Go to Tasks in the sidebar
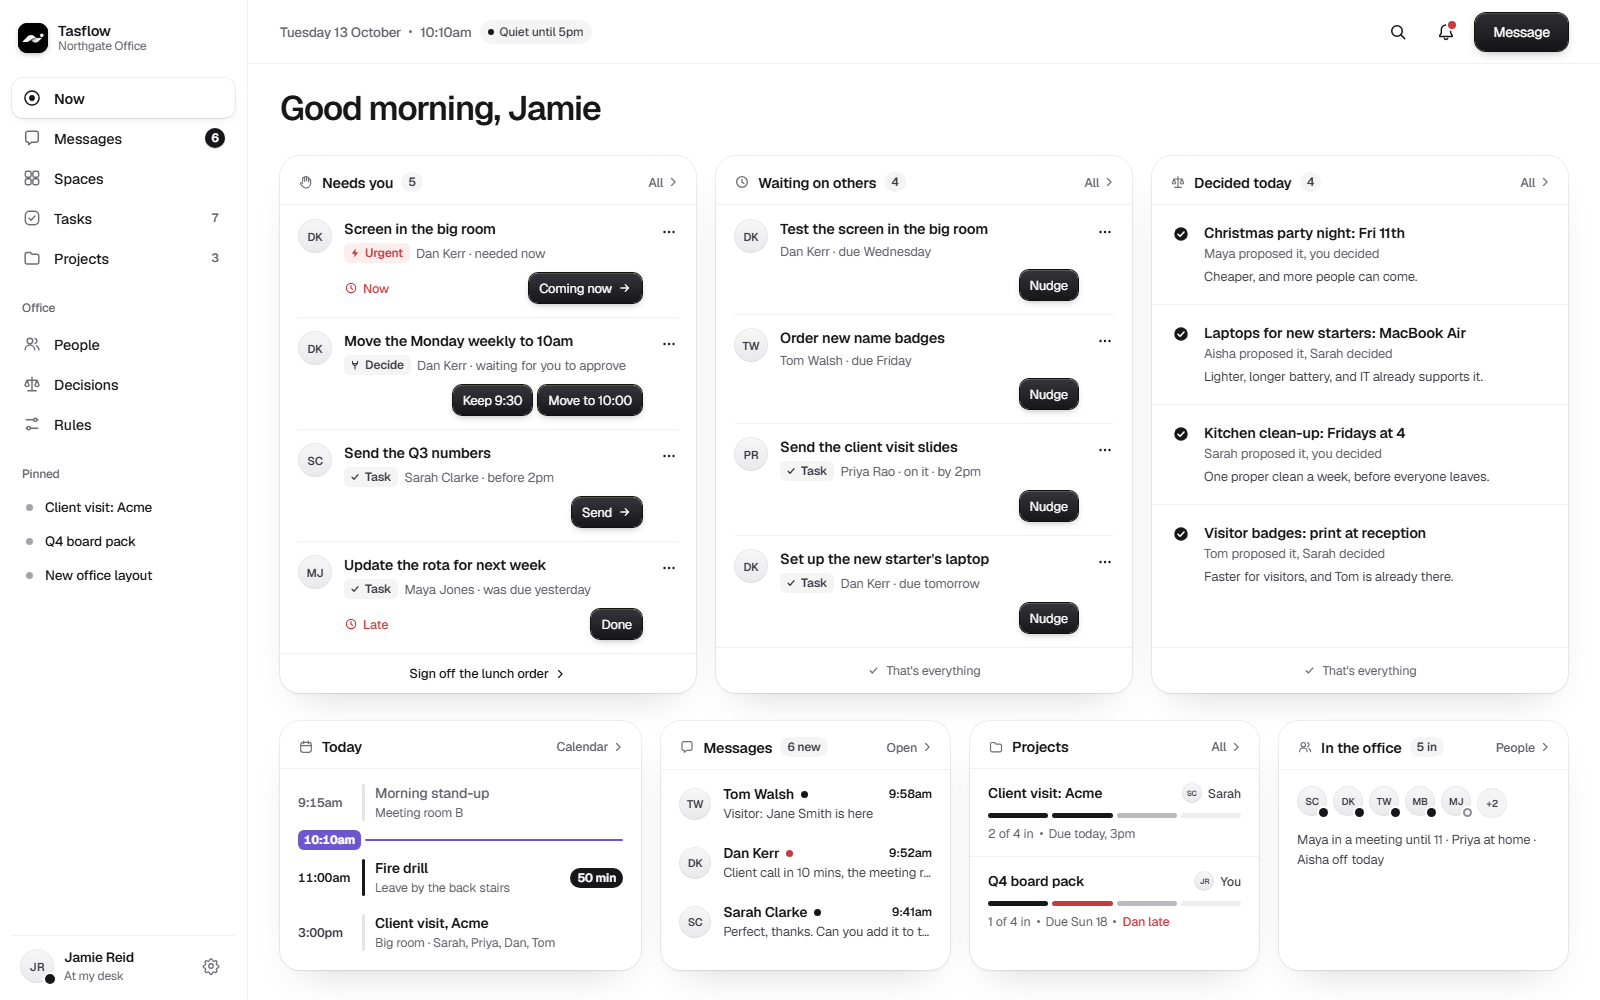1600x1000 pixels. click(x=123, y=218)
